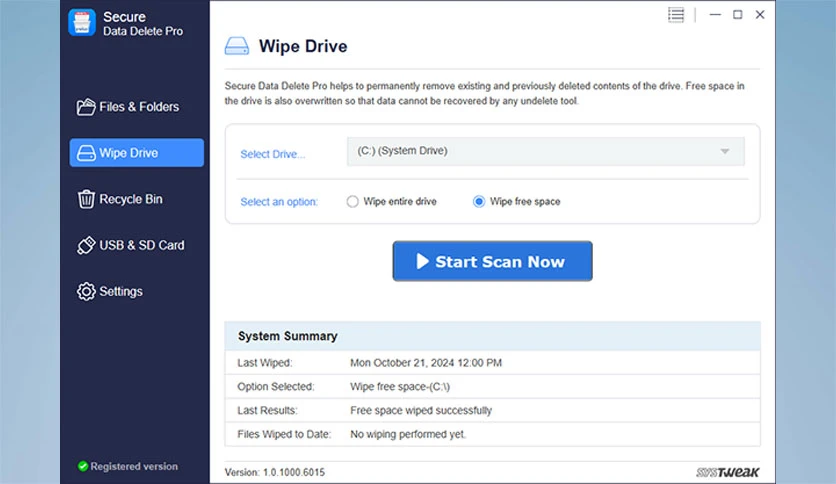This screenshot has height=484, width=836.
Task: Click the Wipe Drive description paragraph
Action: 484,93
